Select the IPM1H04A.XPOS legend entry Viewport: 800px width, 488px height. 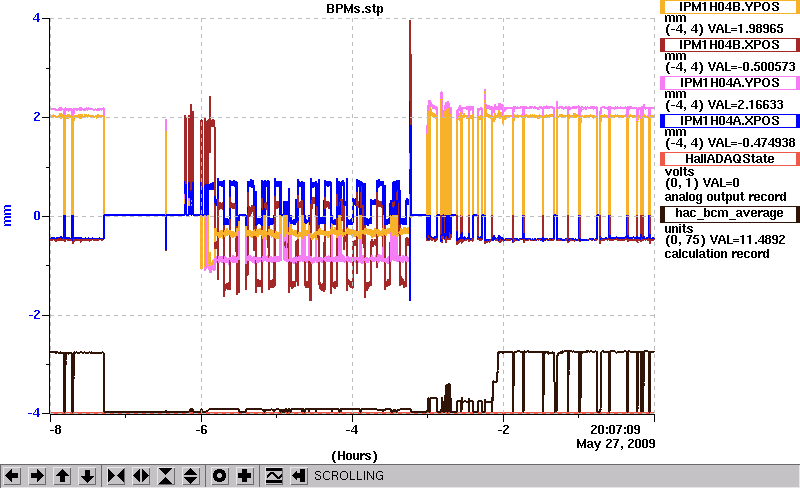pyautogui.click(x=730, y=121)
